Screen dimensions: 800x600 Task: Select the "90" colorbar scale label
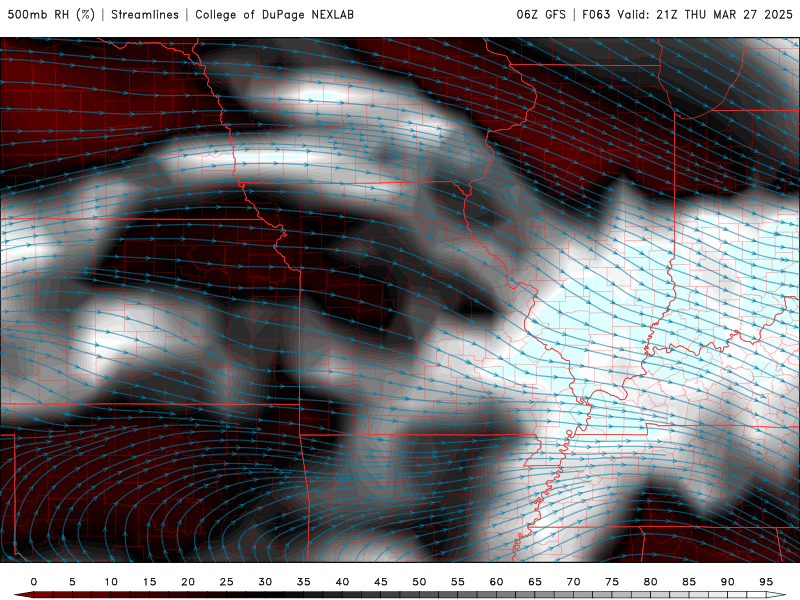727,582
